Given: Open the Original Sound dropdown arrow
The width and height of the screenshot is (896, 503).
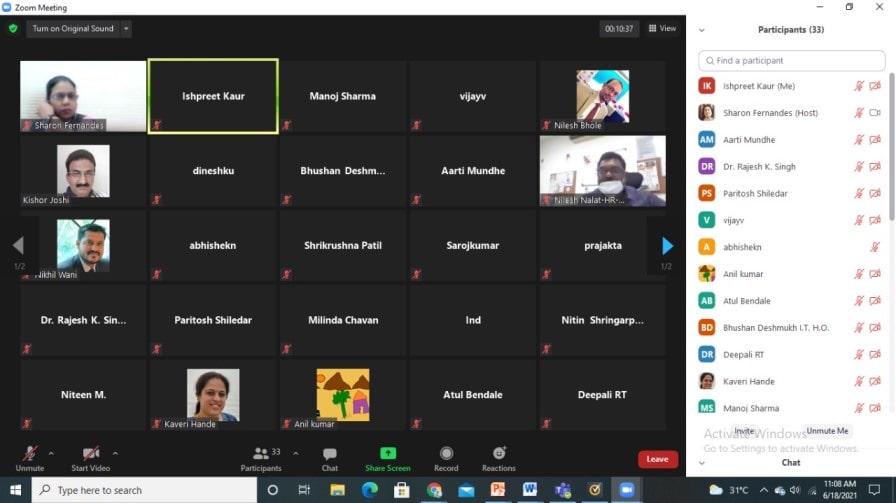Looking at the screenshot, I should [x=126, y=29].
